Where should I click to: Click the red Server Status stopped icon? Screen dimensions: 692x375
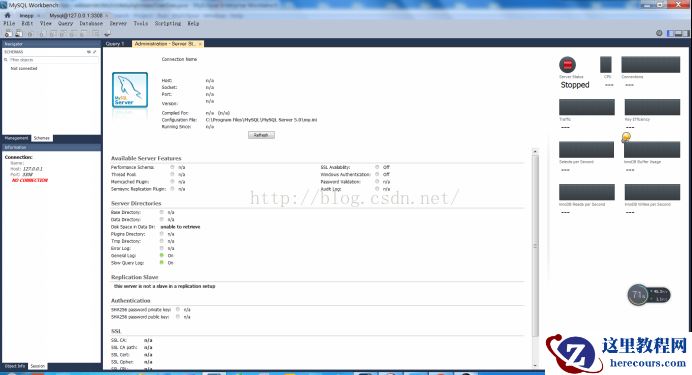pos(568,65)
